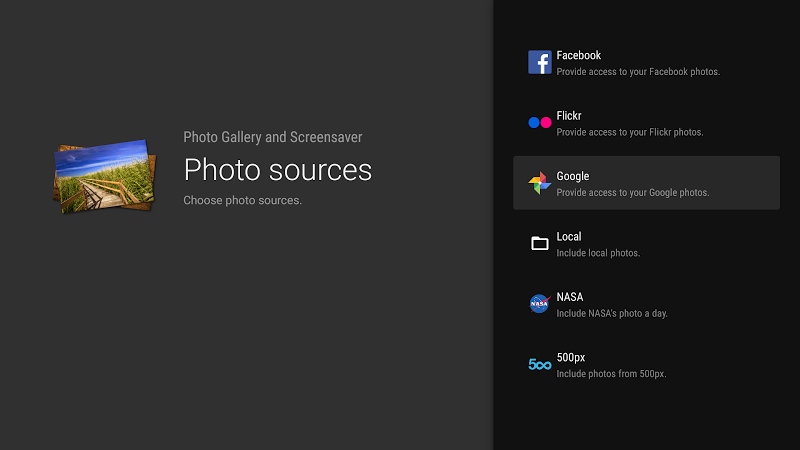Click "Provide access to your Facebook photos." text

638,72
